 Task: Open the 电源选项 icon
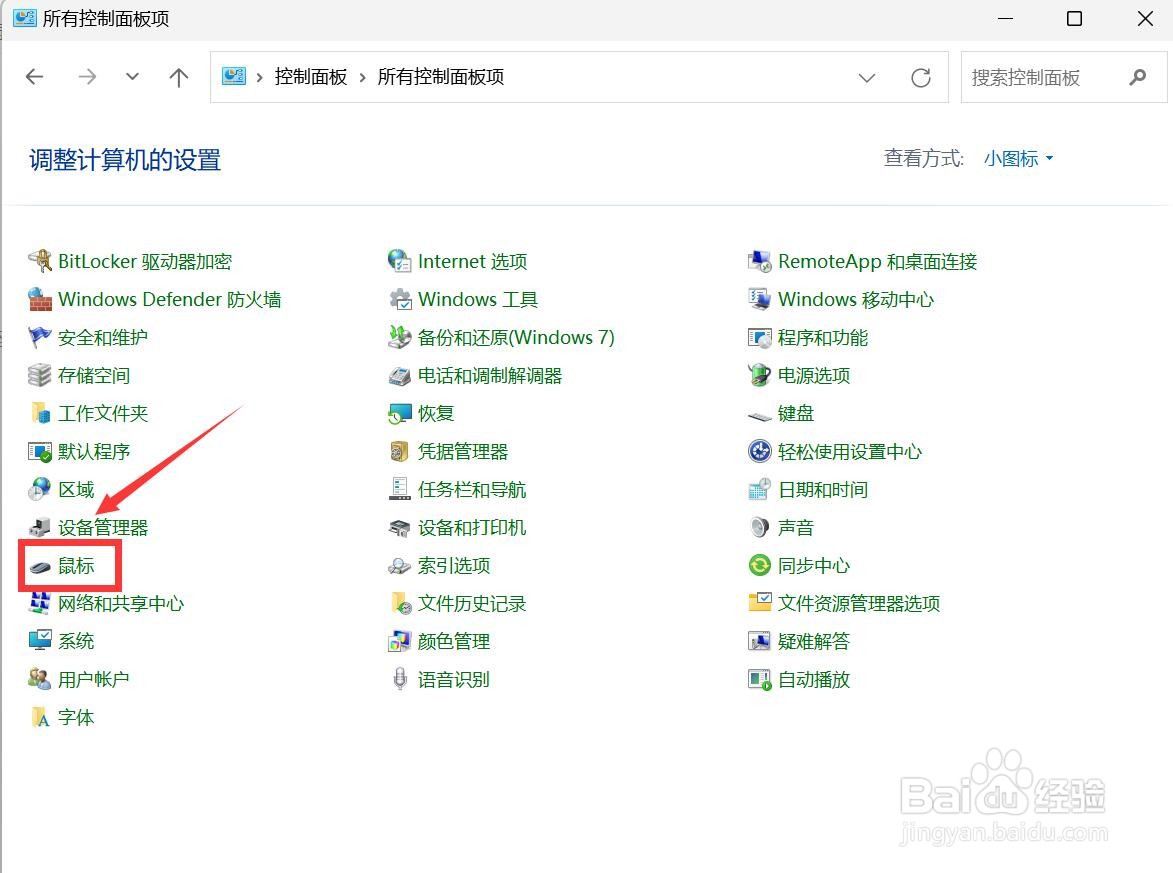tap(759, 376)
